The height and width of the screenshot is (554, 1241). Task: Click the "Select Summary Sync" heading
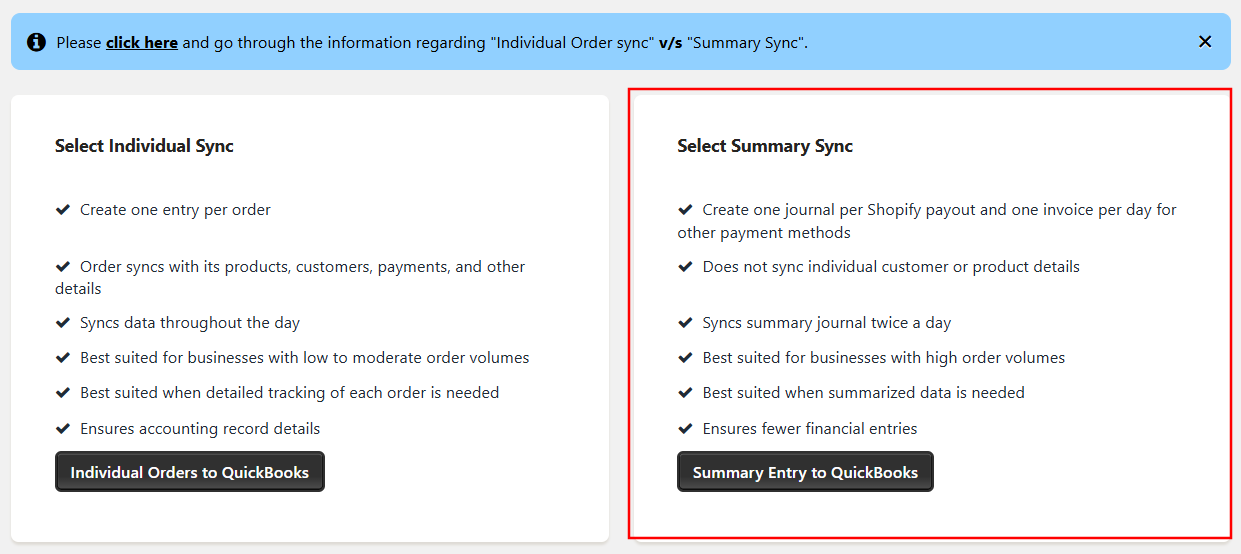click(765, 146)
